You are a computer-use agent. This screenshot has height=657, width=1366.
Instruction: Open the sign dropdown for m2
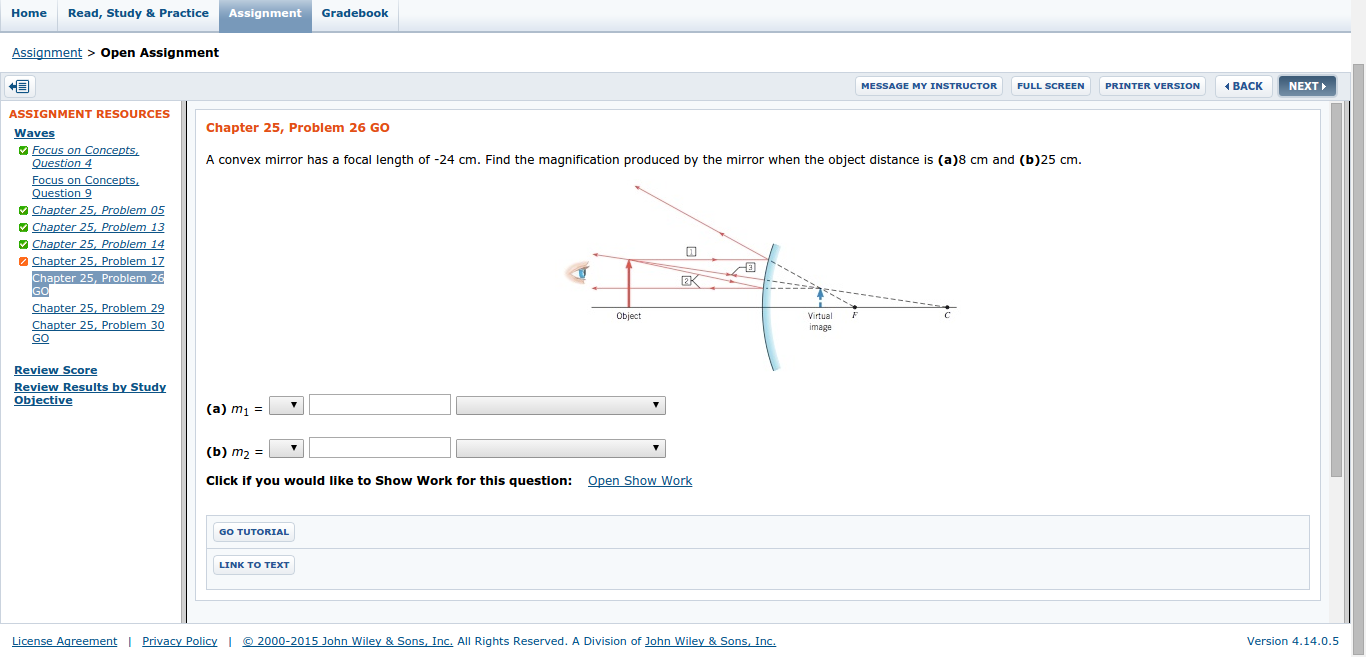point(286,447)
